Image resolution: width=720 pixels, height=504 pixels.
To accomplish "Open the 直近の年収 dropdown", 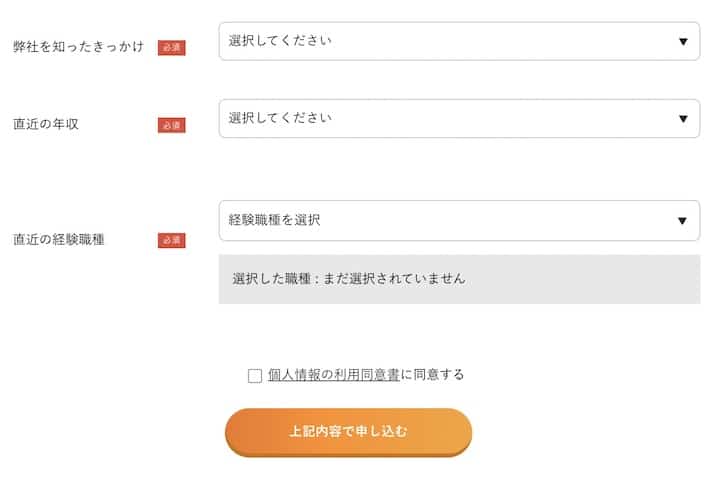I will (459, 118).
